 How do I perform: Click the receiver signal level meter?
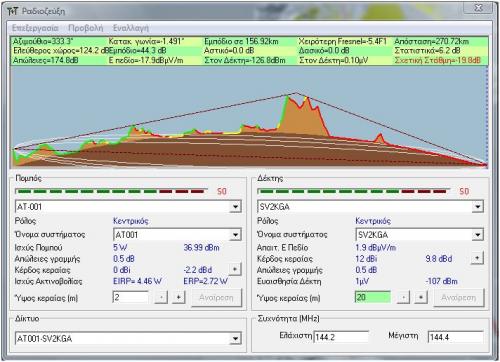tap(353, 191)
